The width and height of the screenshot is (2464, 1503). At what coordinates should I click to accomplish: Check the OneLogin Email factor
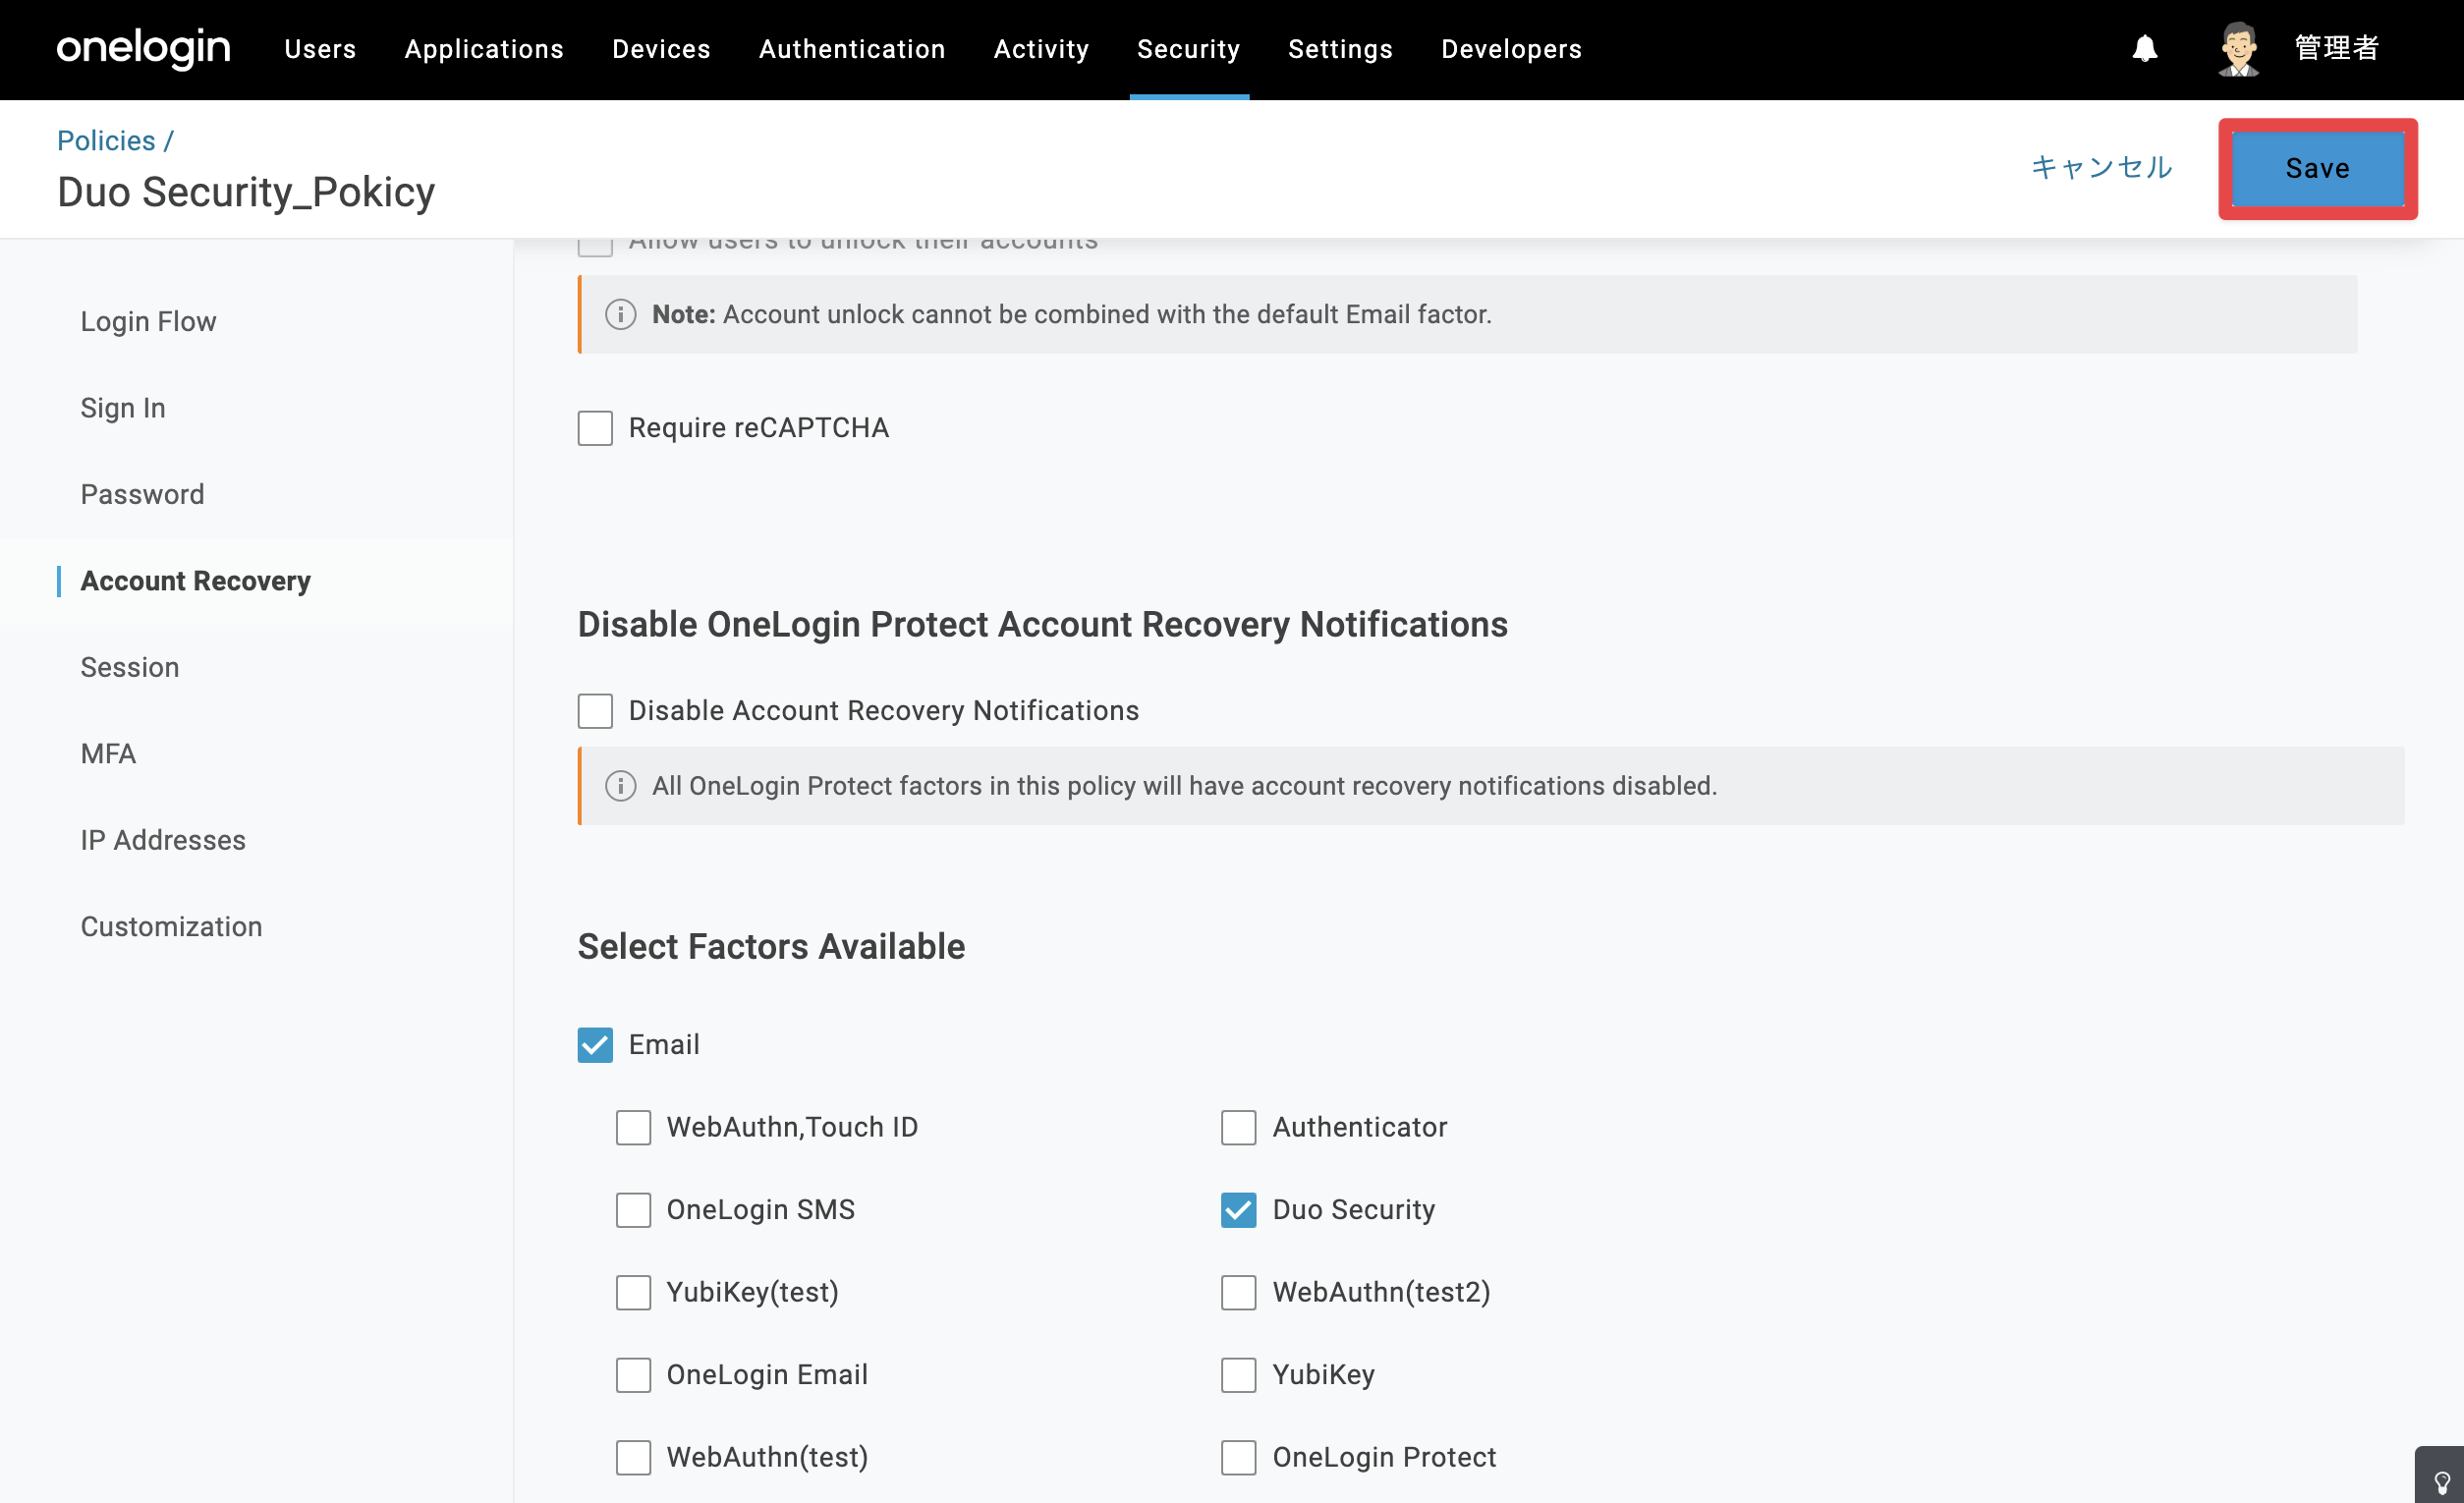pos(633,1375)
